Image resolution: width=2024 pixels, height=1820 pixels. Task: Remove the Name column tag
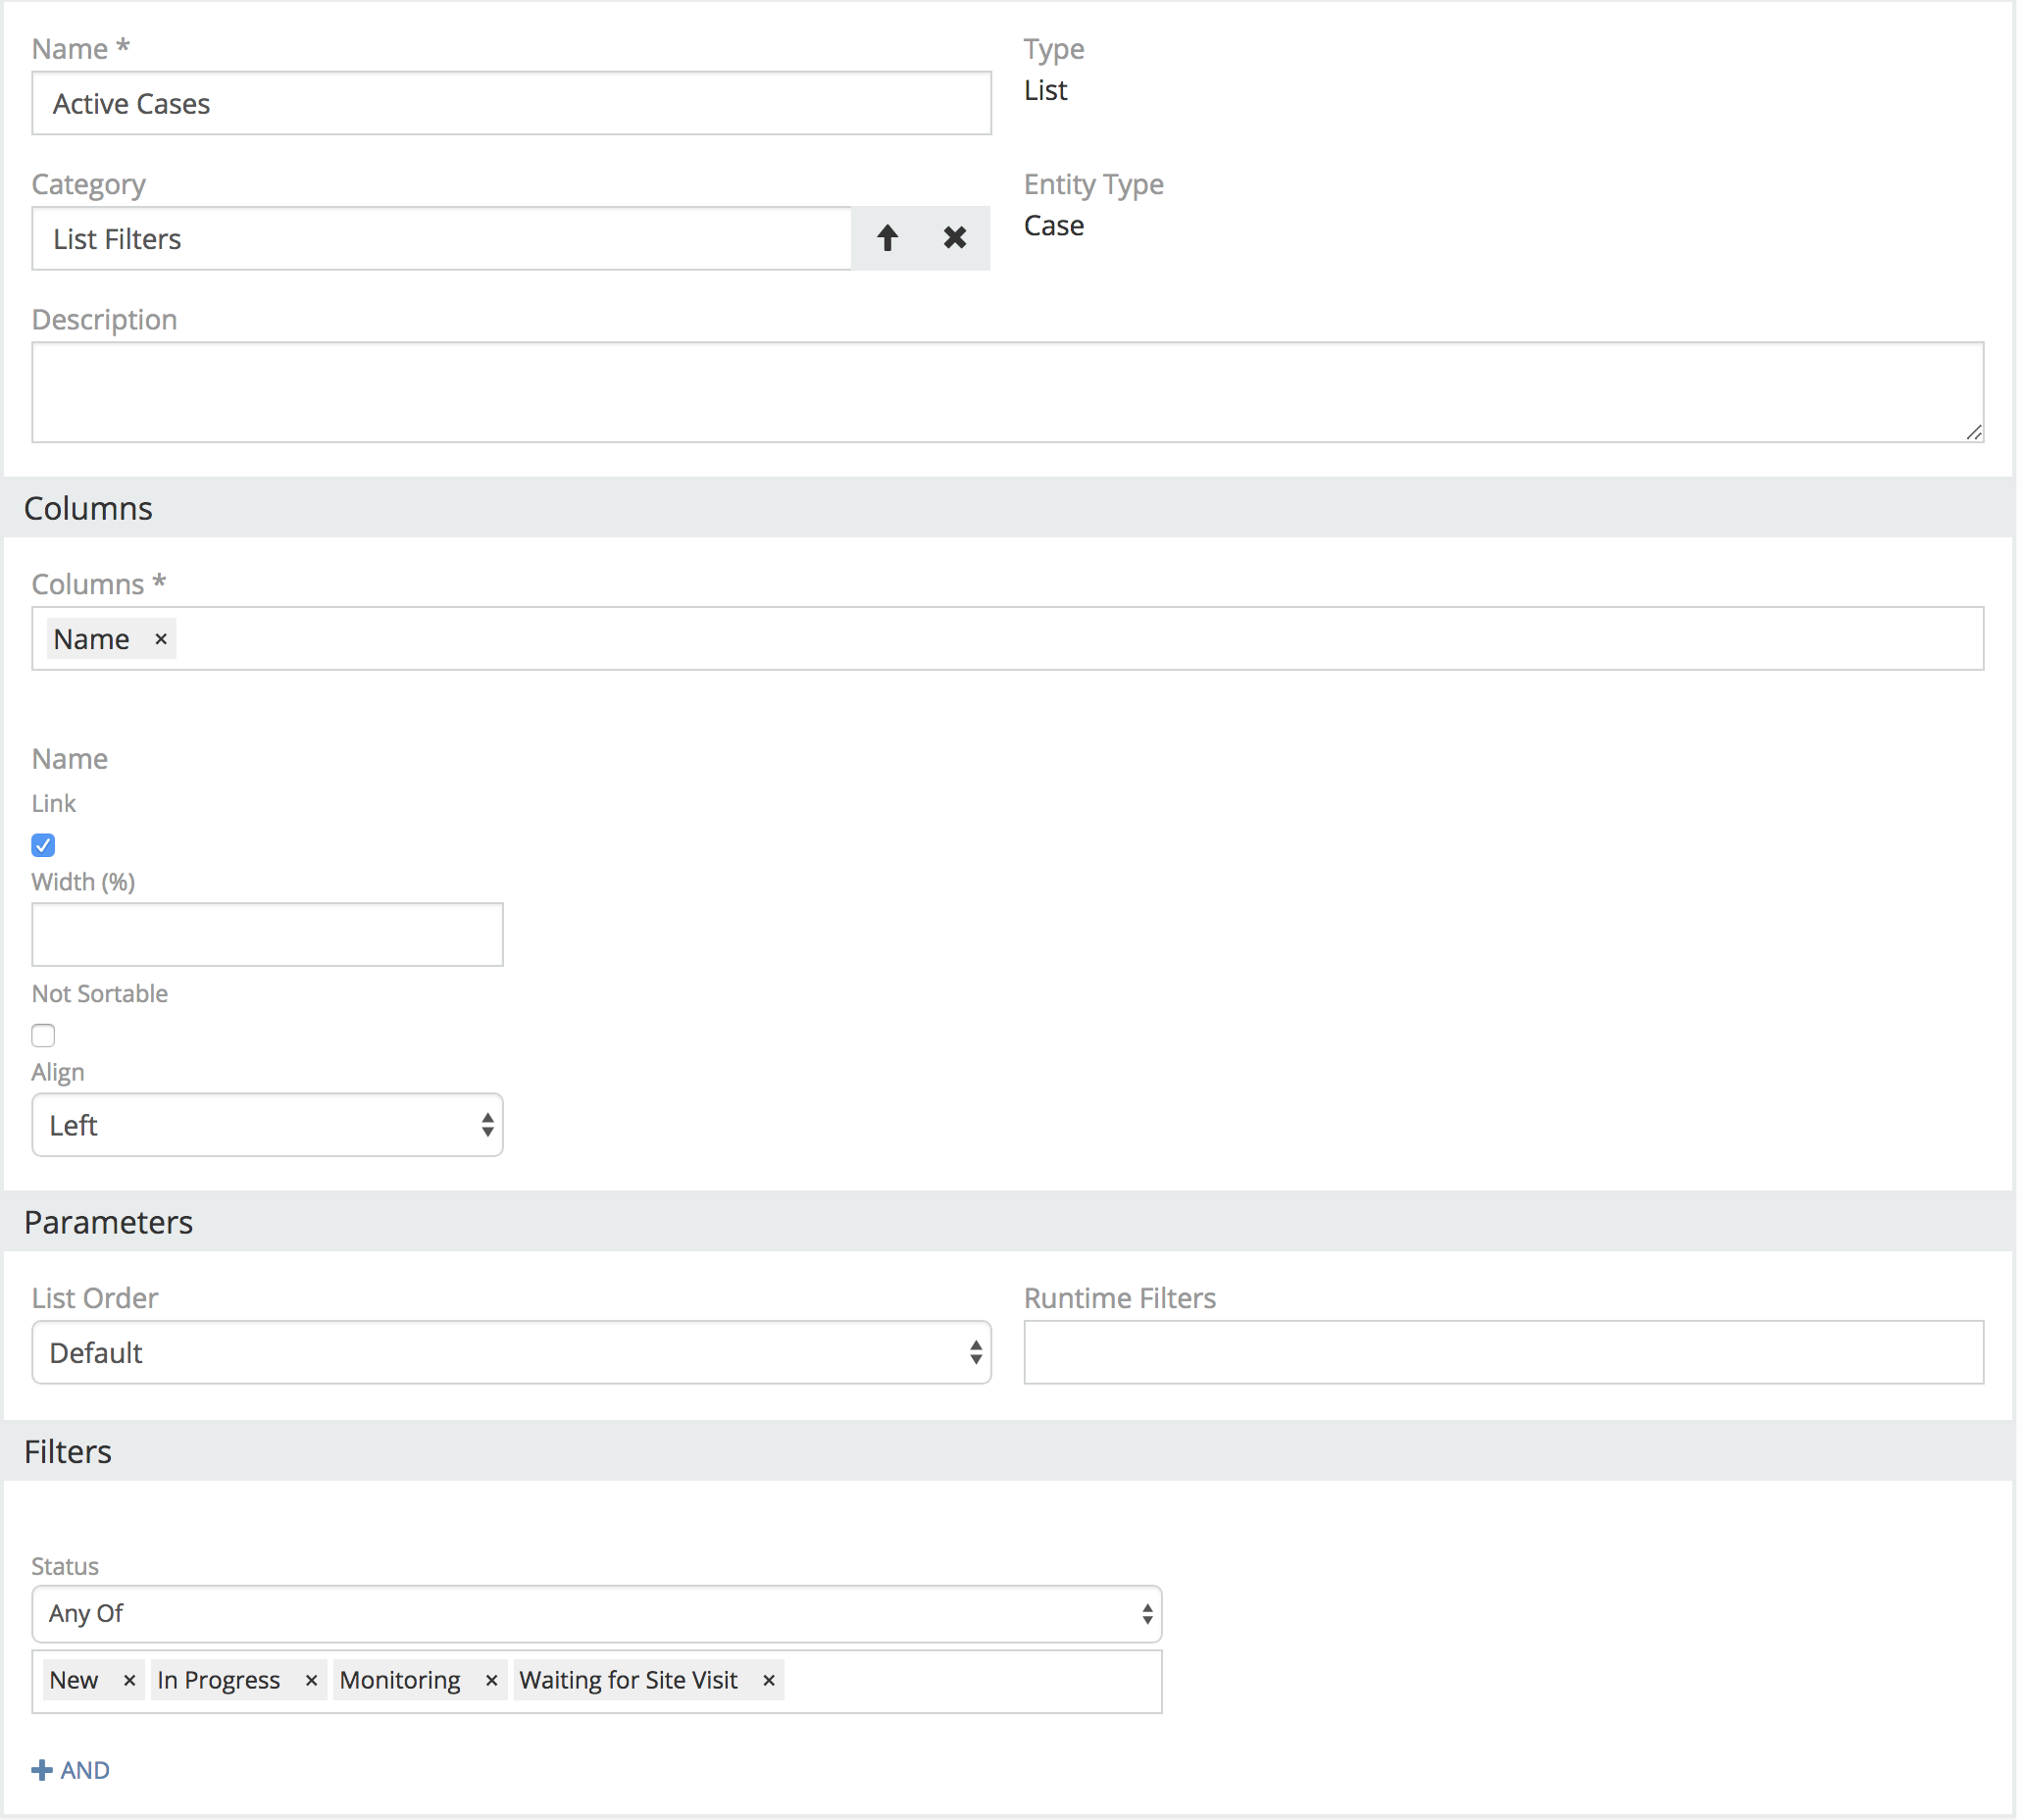(x=161, y=639)
